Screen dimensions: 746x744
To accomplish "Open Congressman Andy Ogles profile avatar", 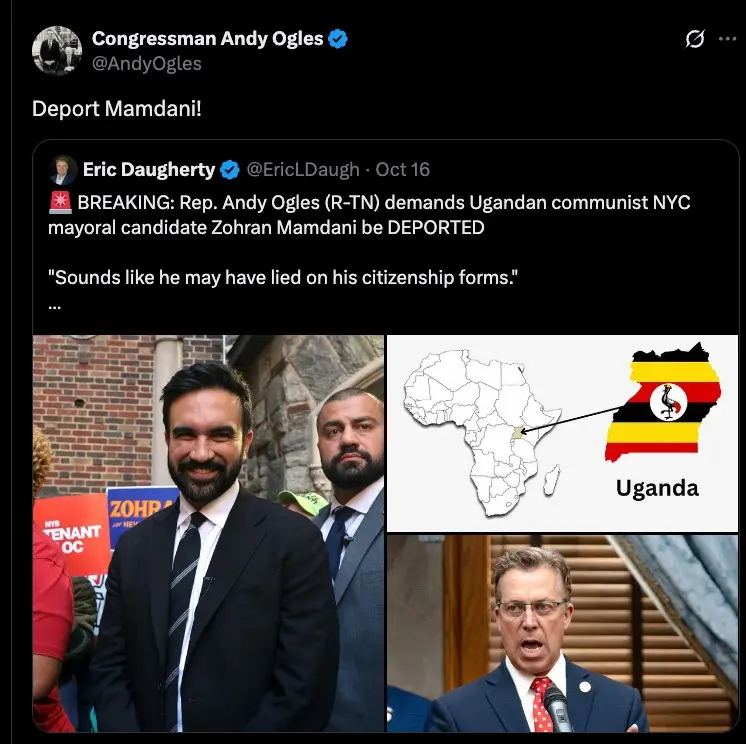I will [57, 50].
